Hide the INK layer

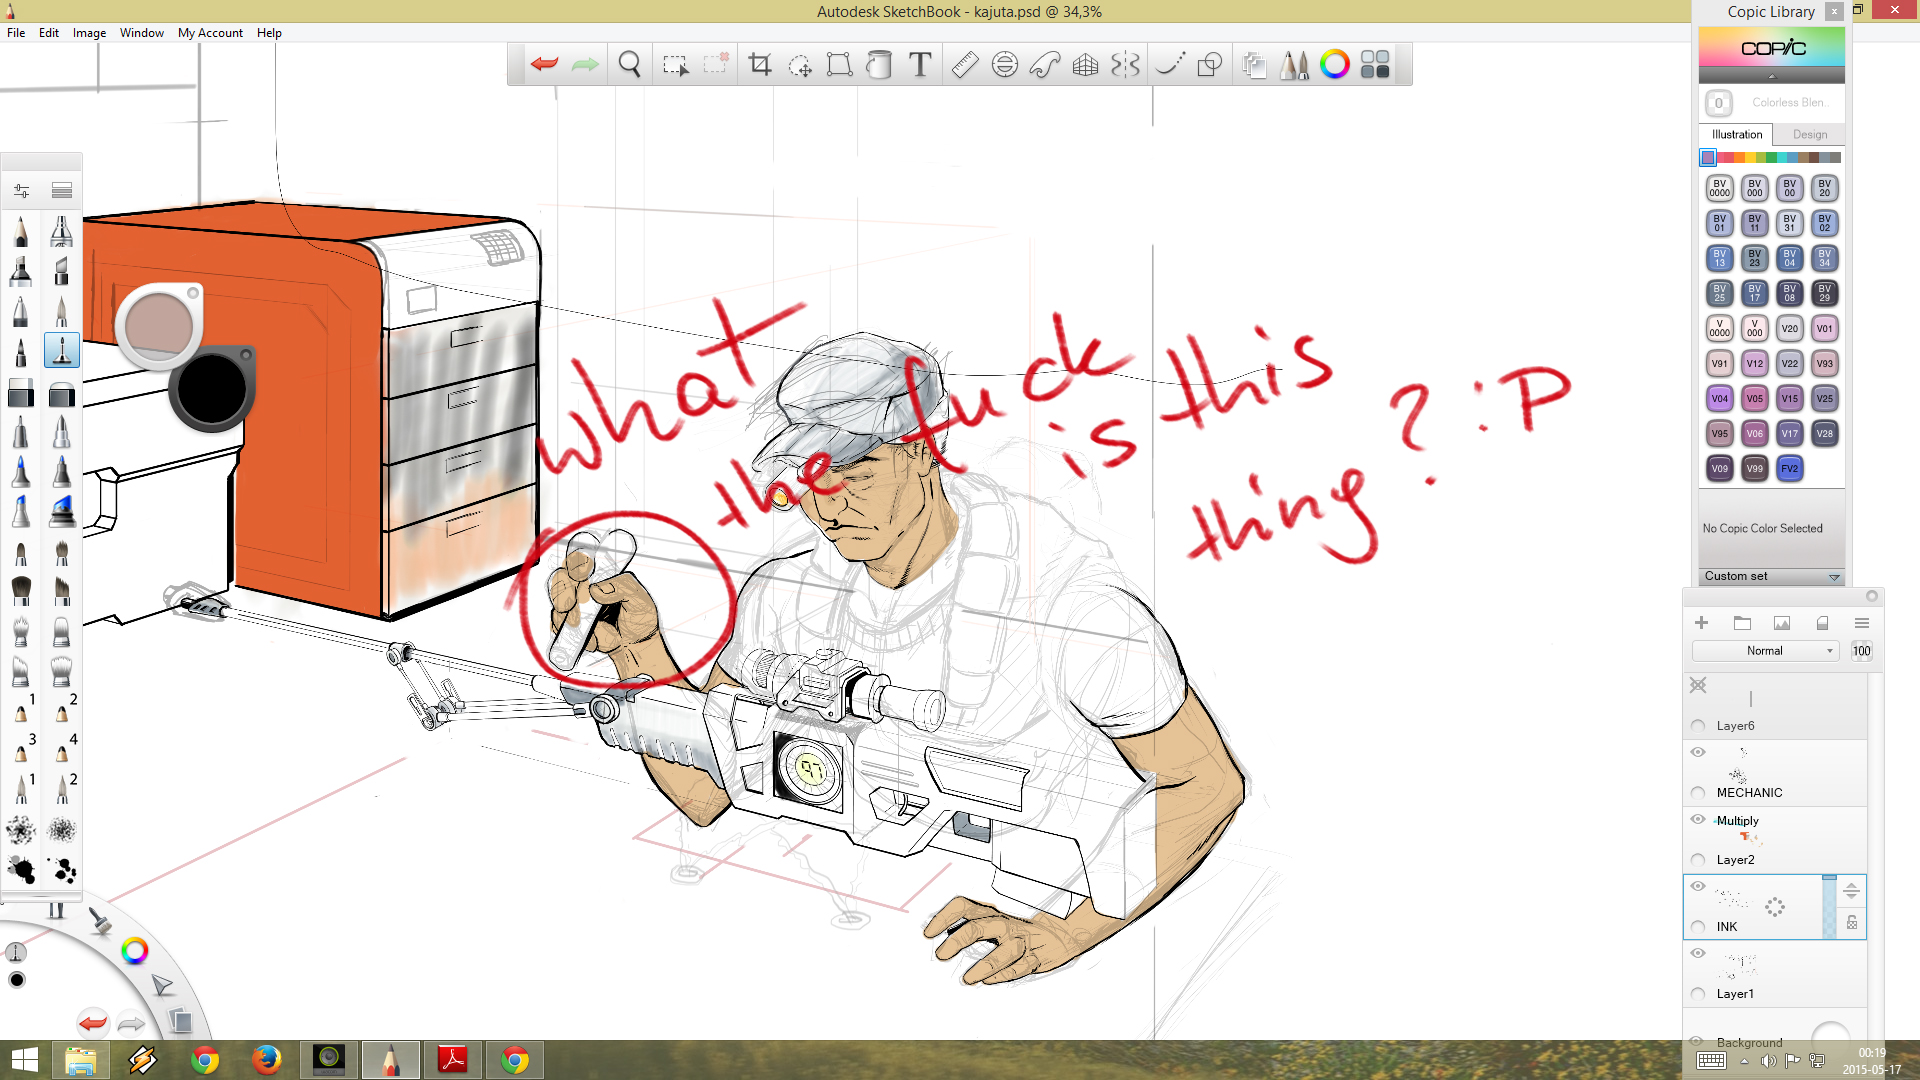[x=1697, y=886]
